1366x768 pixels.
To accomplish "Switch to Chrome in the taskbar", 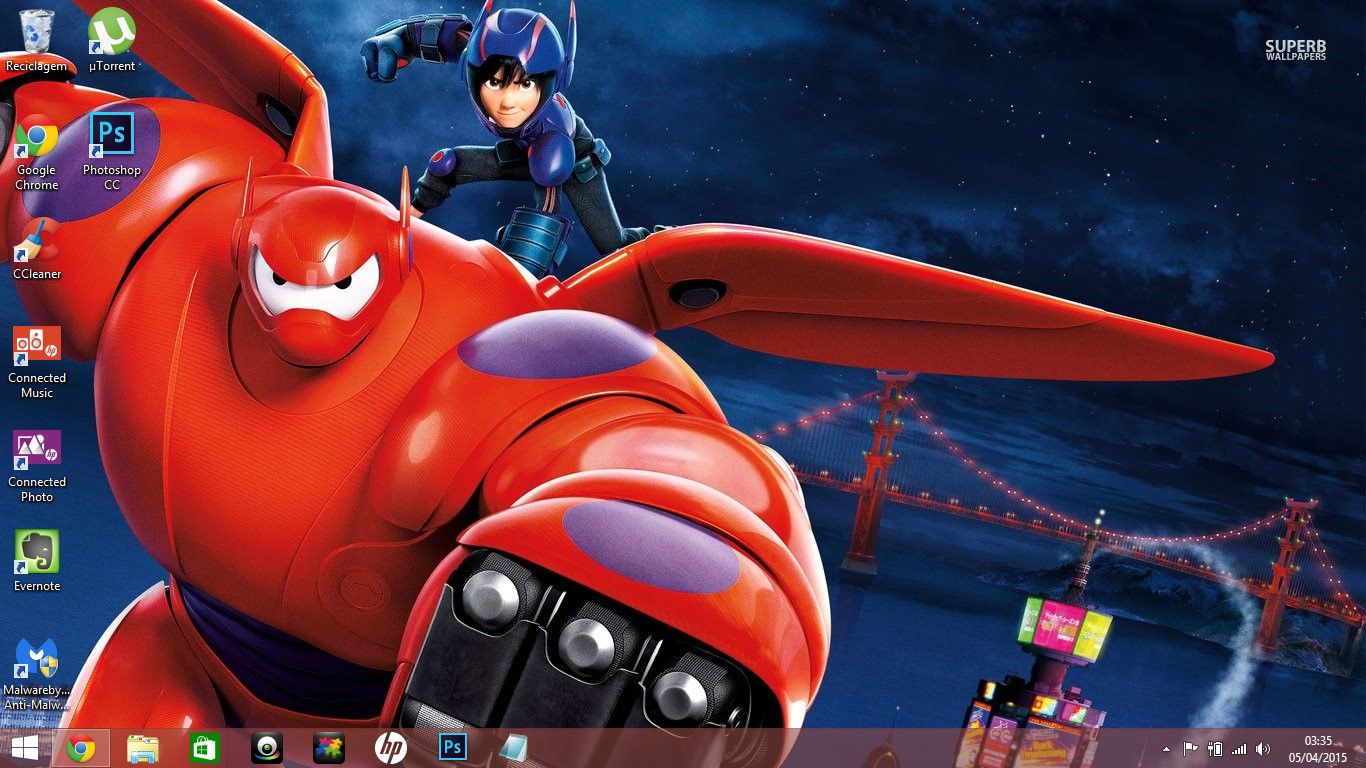I will tap(81, 748).
